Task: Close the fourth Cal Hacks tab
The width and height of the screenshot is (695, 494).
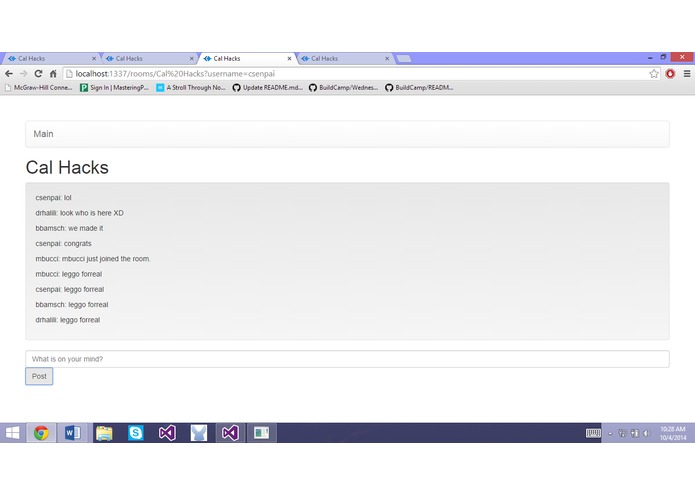Action: [387, 58]
